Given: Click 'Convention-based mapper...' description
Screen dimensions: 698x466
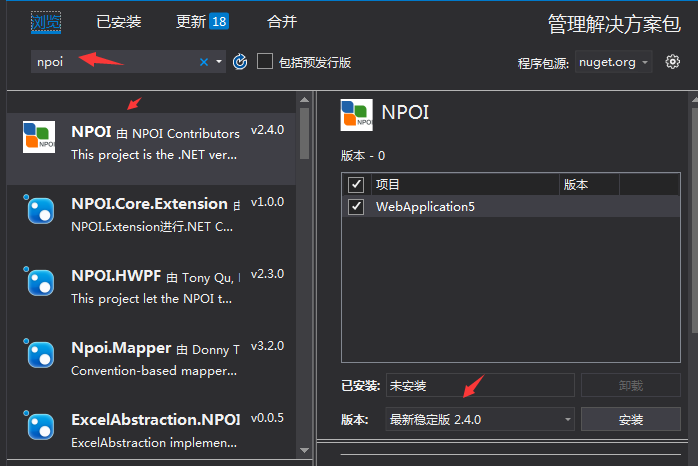Looking at the screenshot, I should [x=154, y=371].
